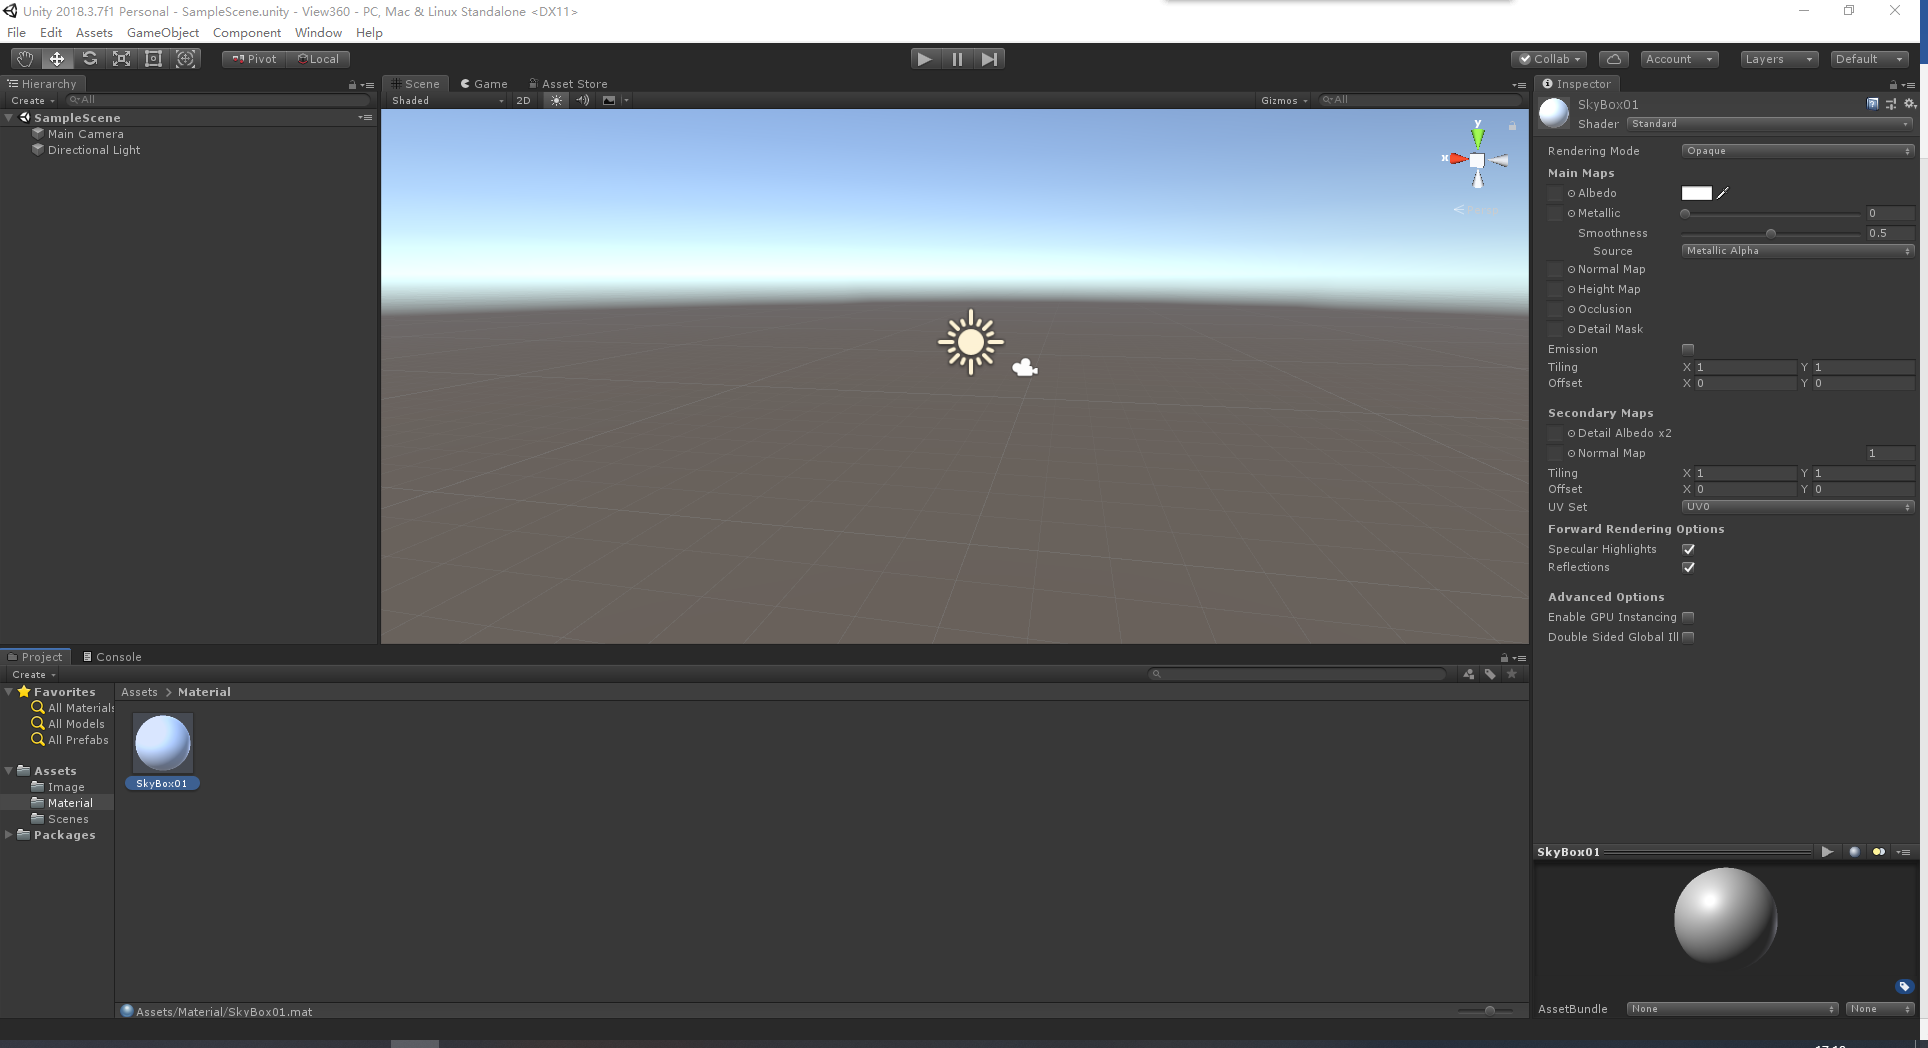
Task: Click the Albedo color swatch
Action: click(1696, 193)
